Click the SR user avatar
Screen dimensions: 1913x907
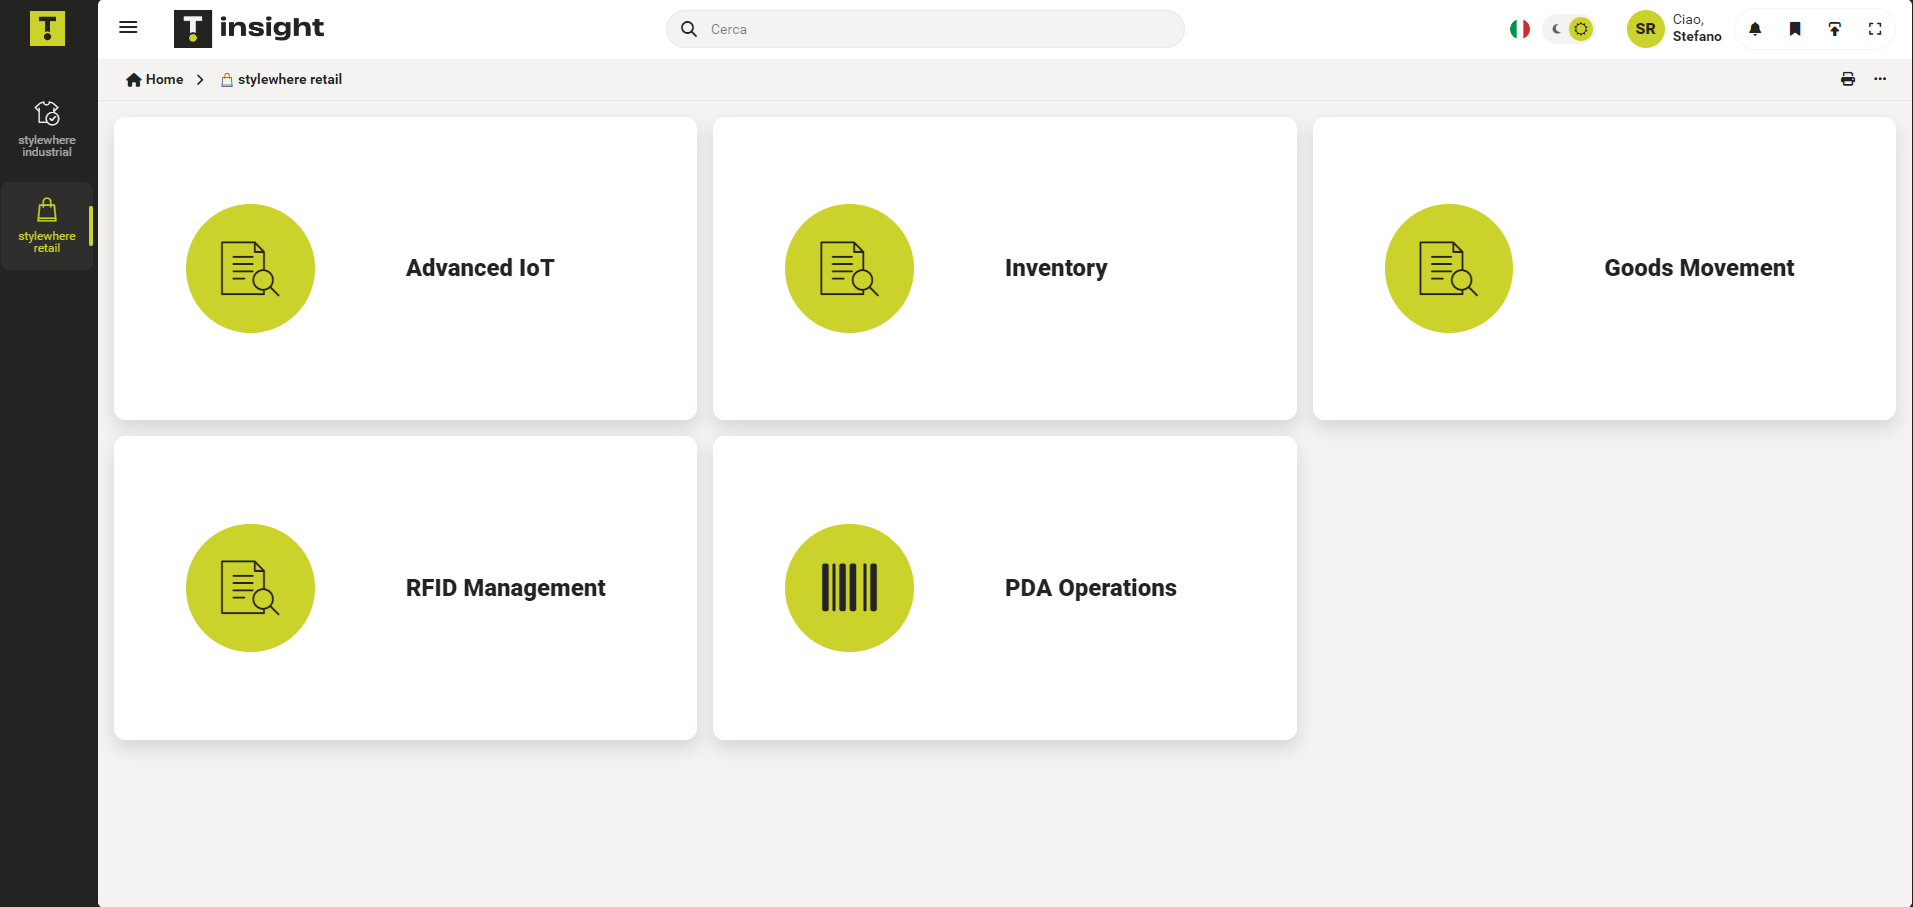pos(1645,29)
